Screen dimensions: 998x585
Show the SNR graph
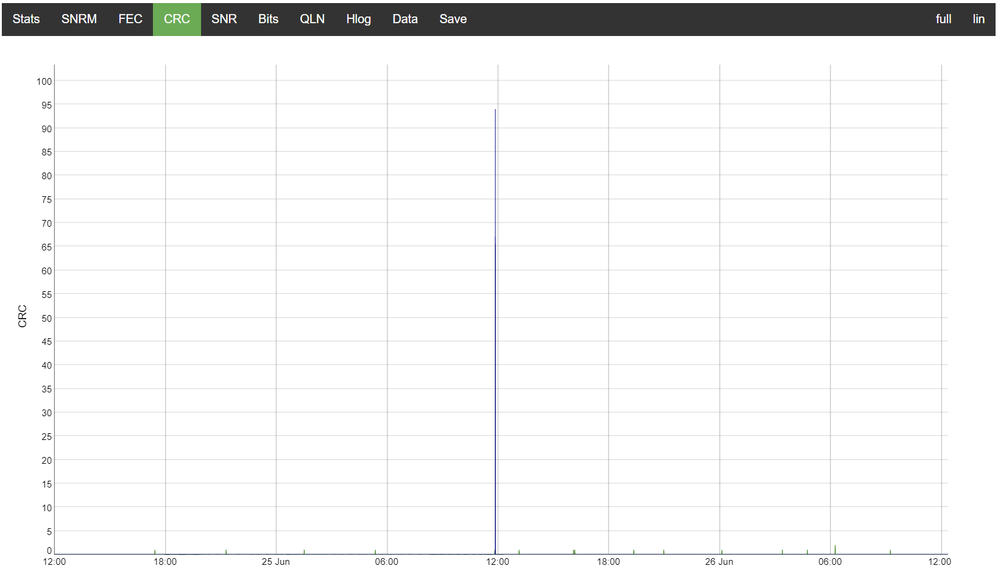224,19
